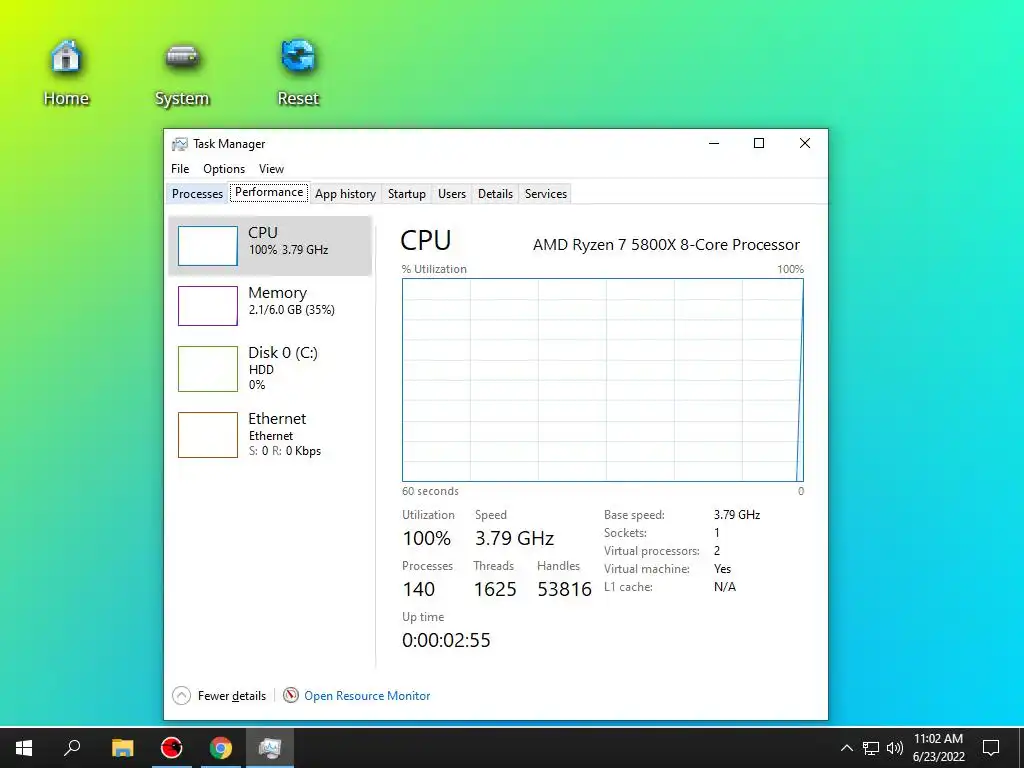Screen dimensions: 1024x768
Task: Click the Handles count 53816
Action: [564, 589]
